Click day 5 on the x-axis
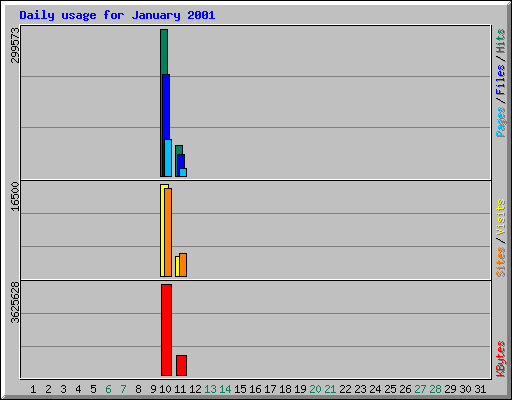Image resolution: width=512 pixels, height=400 pixels. point(93,389)
